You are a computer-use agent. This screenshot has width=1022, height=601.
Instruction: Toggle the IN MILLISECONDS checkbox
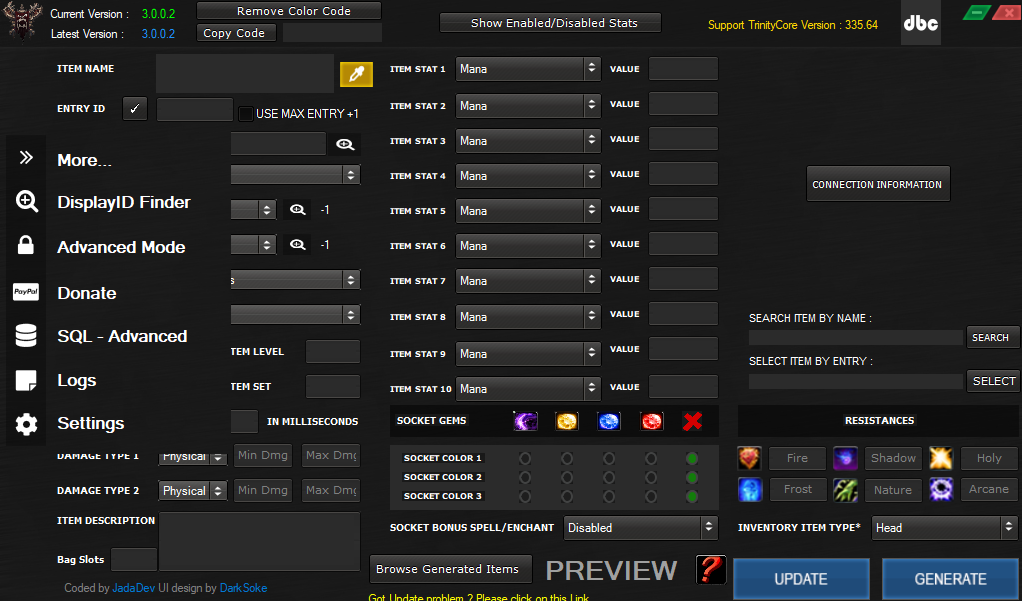coord(243,421)
